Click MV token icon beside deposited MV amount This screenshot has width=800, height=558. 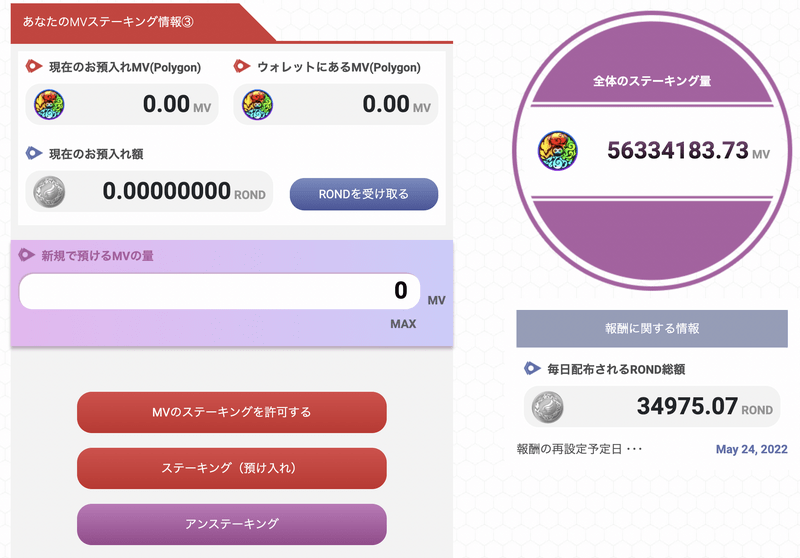[49, 104]
